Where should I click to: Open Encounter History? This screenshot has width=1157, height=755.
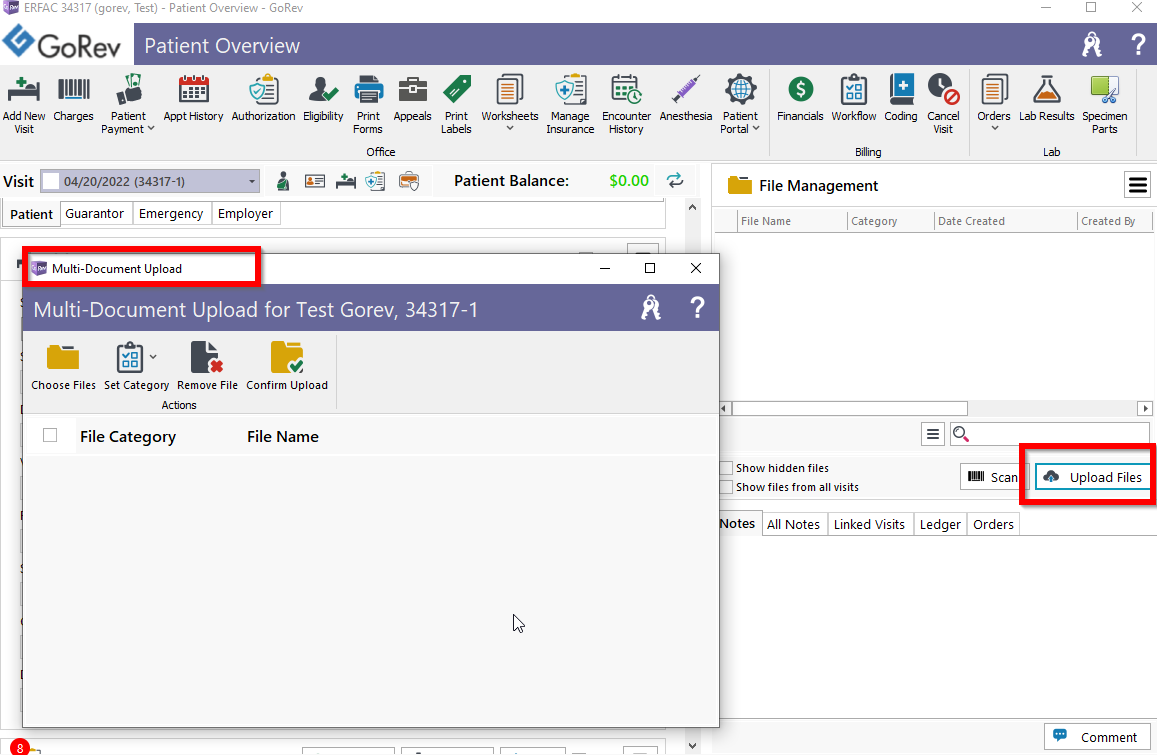(x=626, y=104)
